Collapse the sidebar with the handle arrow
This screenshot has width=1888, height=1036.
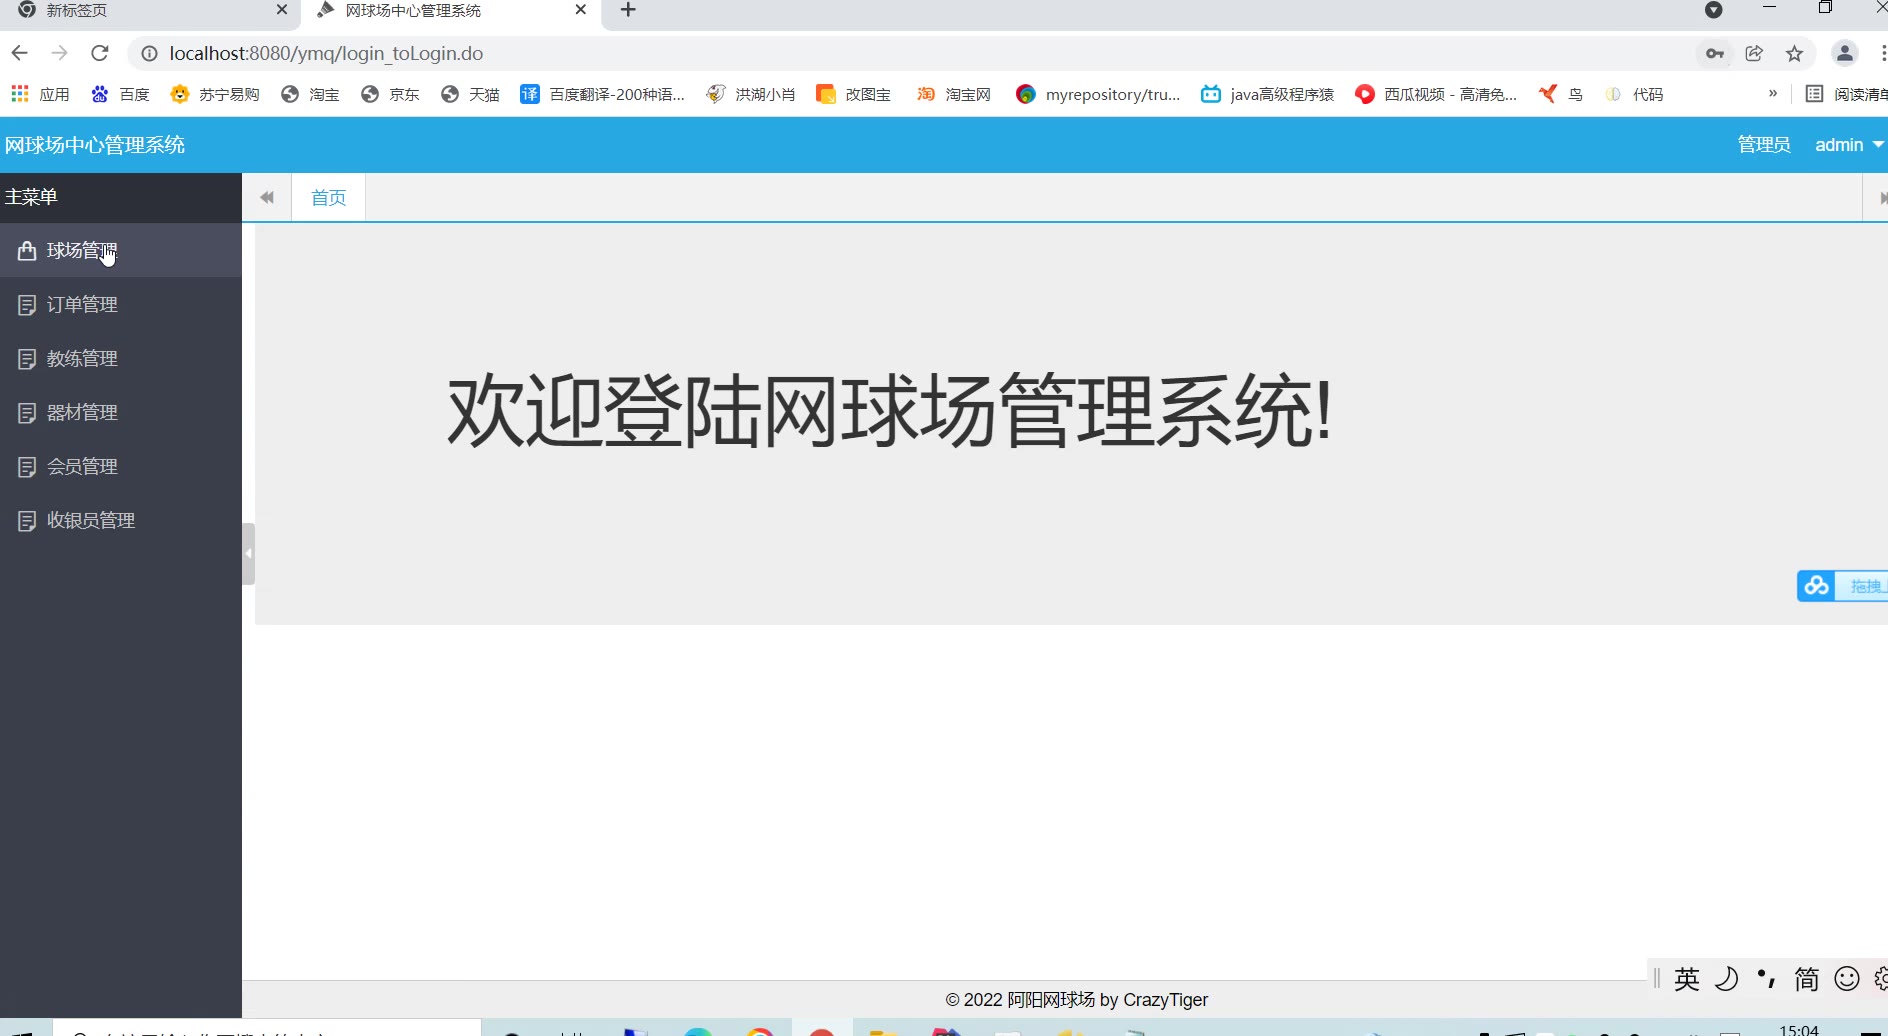click(248, 553)
